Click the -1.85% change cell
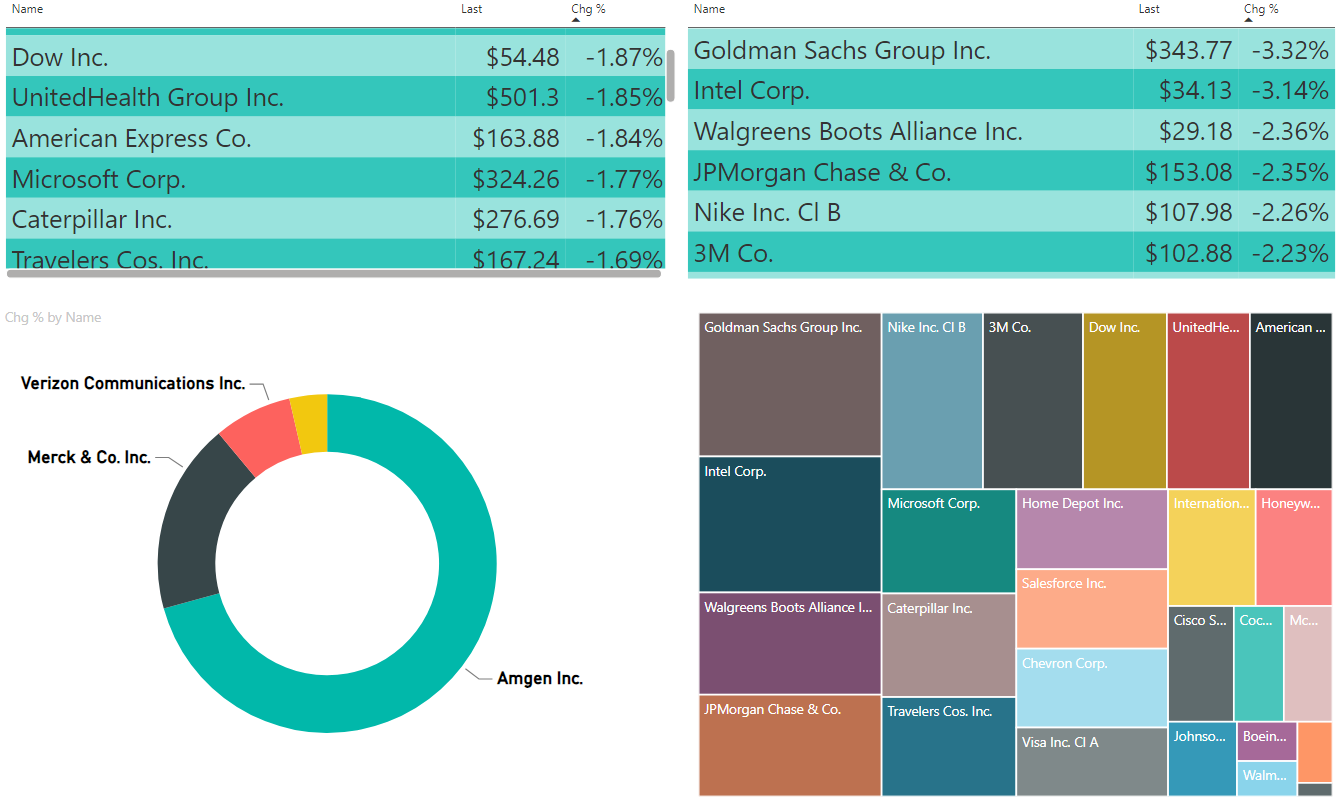Viewport: 1339px width, 800px height. click(624, 98)
